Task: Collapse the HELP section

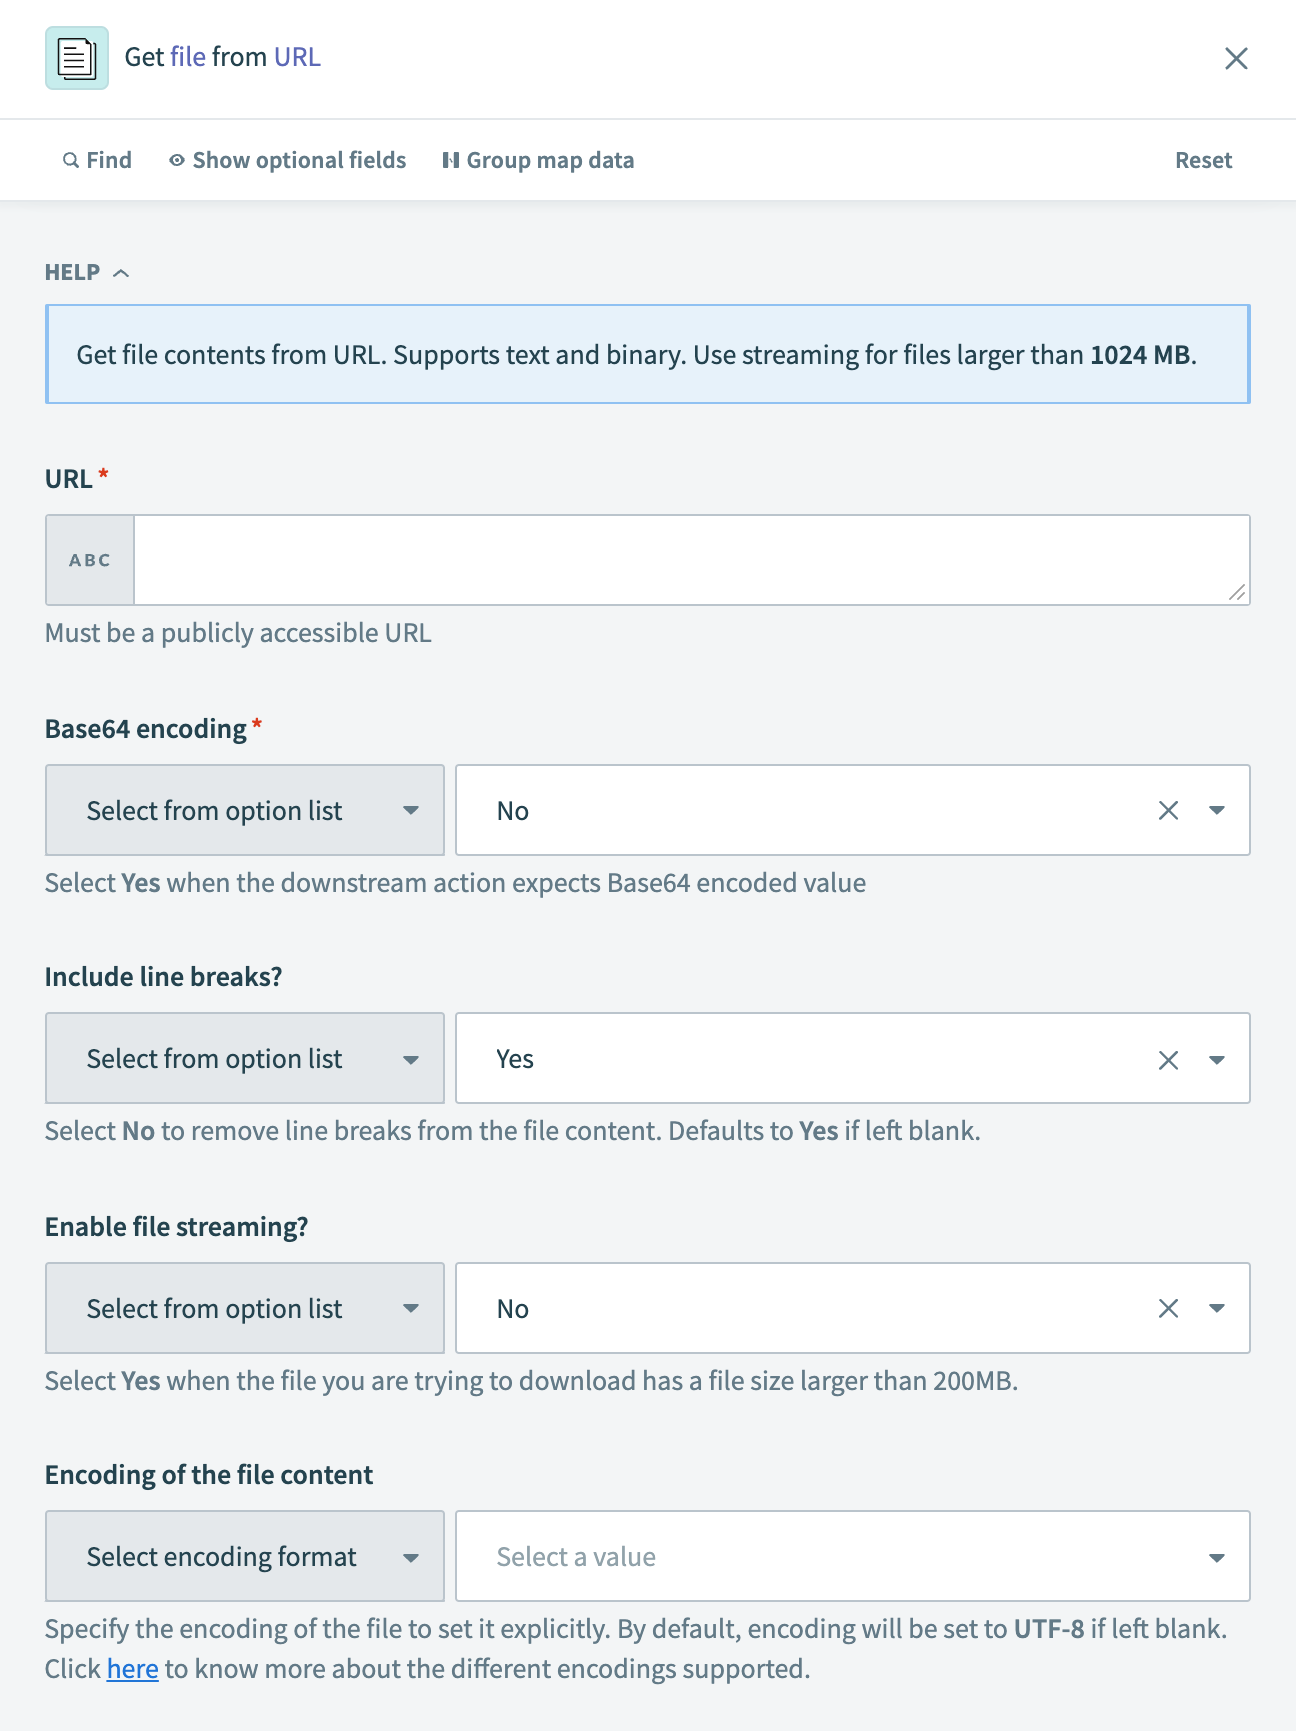Action: tap(123, 271)
